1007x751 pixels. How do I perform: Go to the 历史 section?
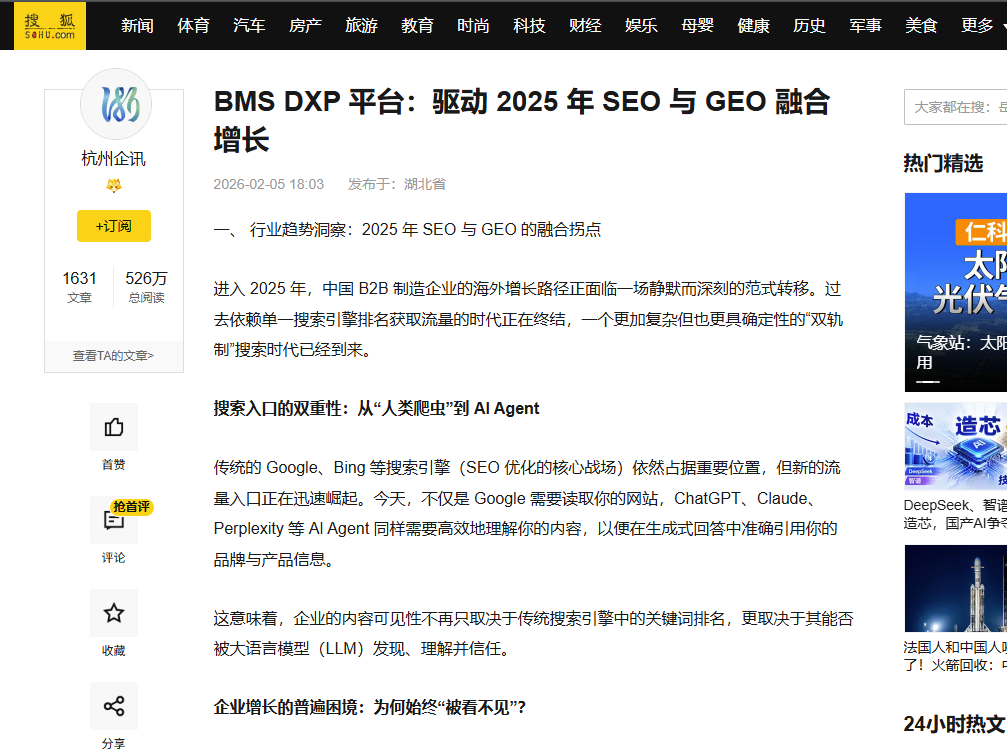click(809, 26)
